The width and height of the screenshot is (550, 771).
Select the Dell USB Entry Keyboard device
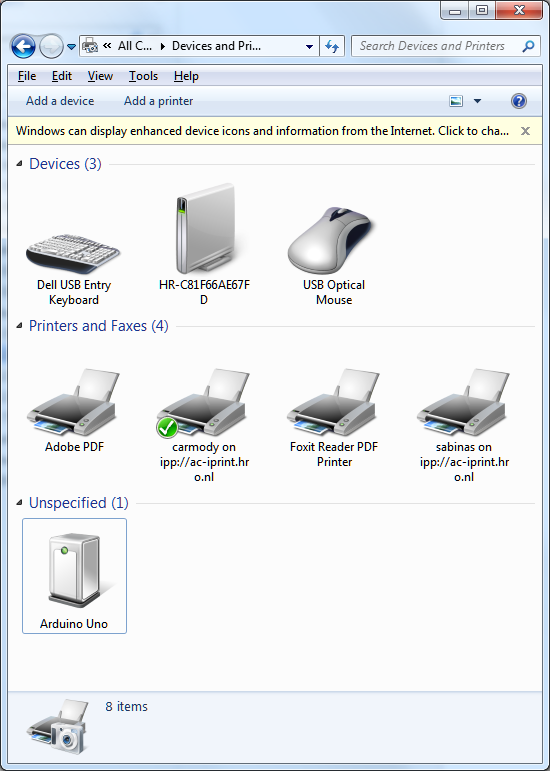(74, 269)
